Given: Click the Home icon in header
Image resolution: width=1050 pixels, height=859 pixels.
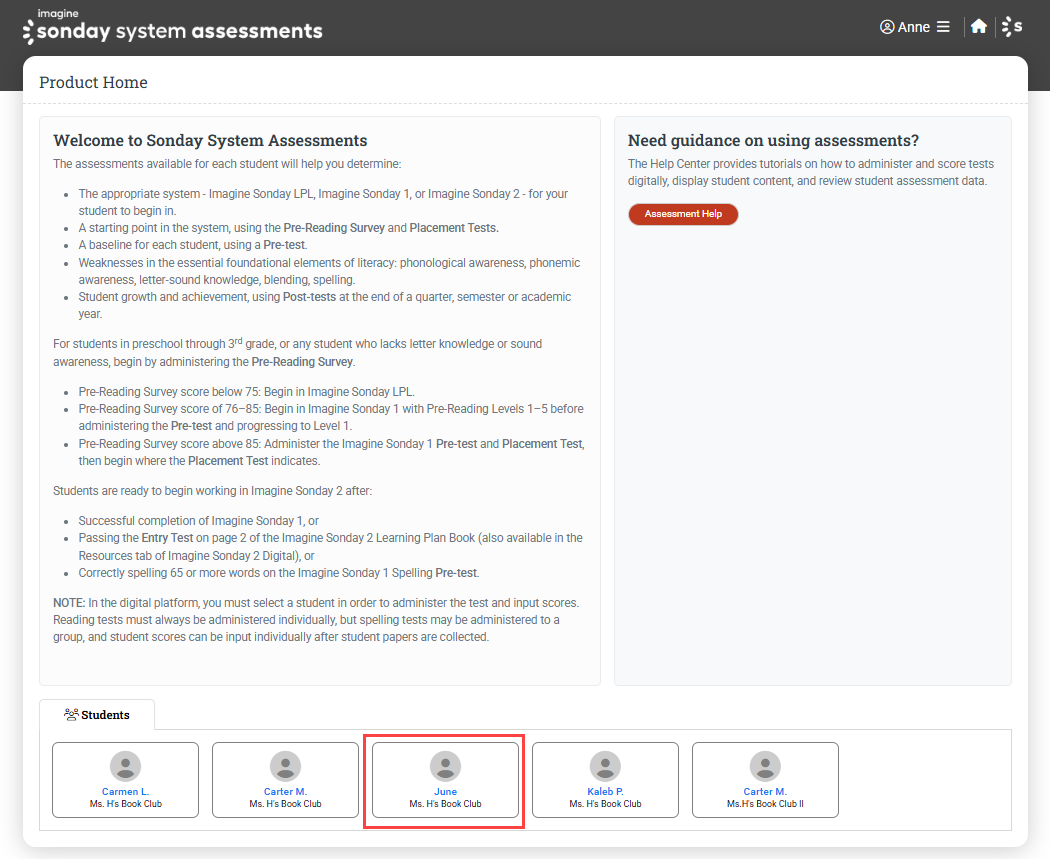Looking at the screenshot, I should click(x=979, y=27).
